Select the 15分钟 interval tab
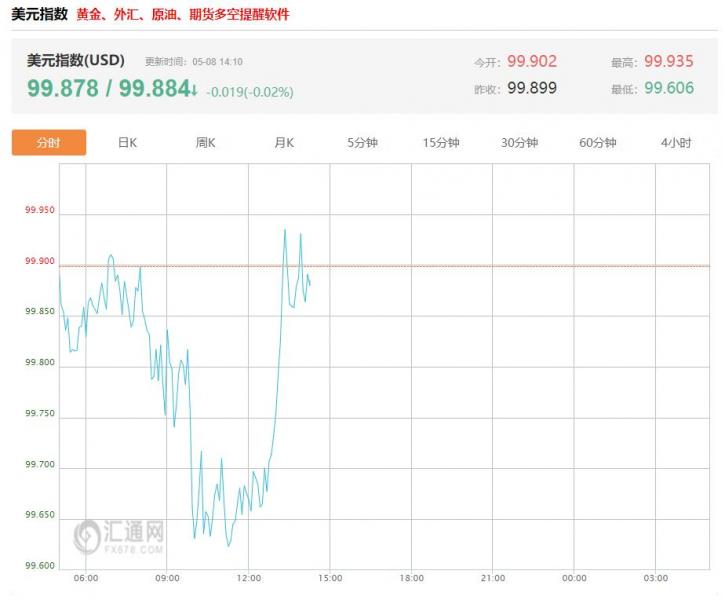The width and height of the screenshot is (725, 600). (441, 142)
